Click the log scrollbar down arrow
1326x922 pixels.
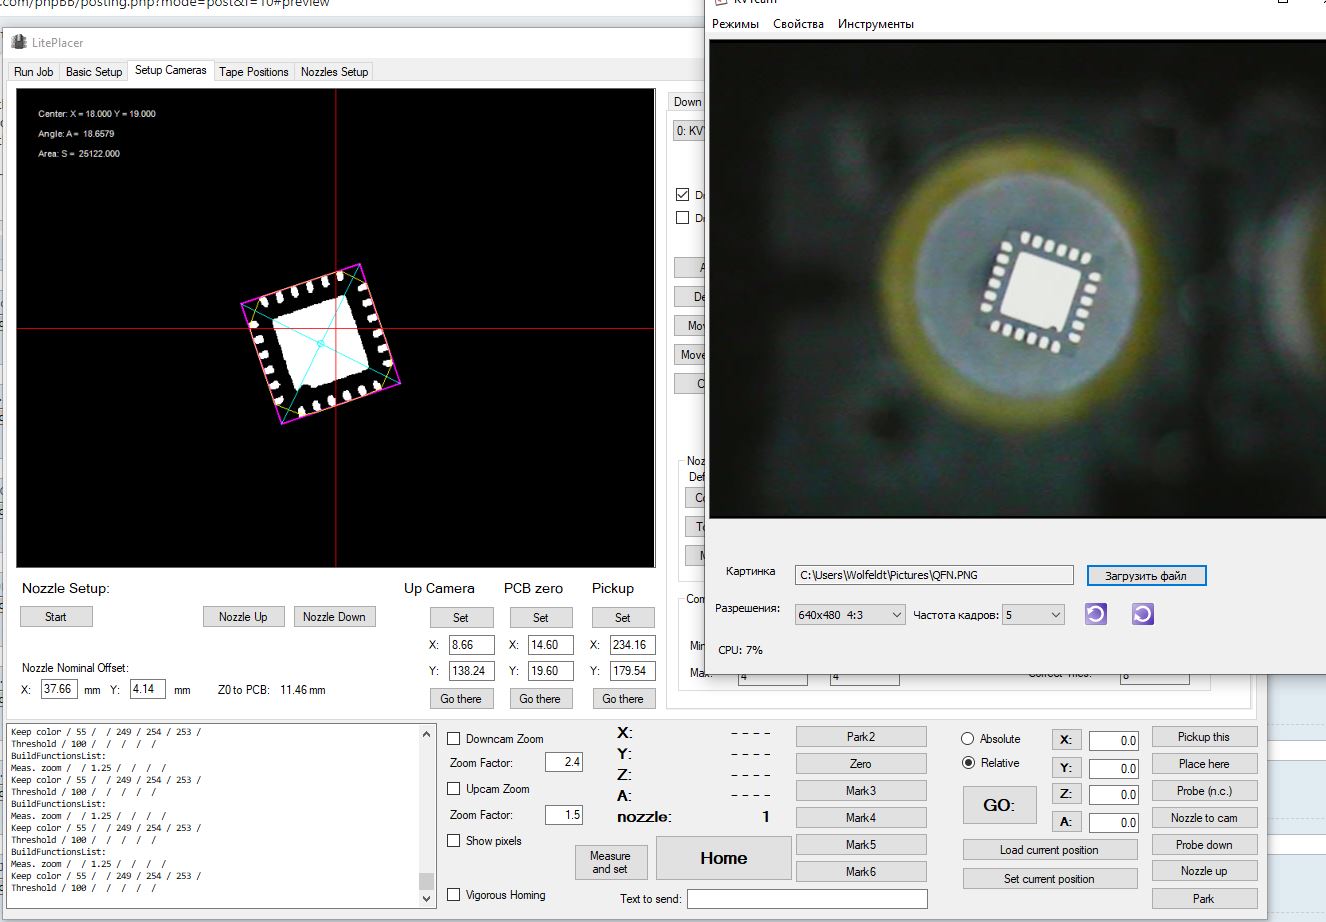coord(427,898)
